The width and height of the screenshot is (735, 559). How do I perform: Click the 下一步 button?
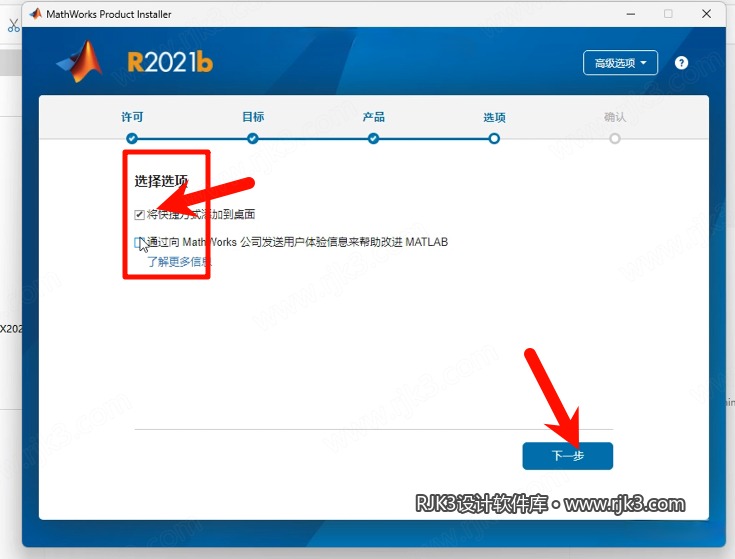(568, 455)
